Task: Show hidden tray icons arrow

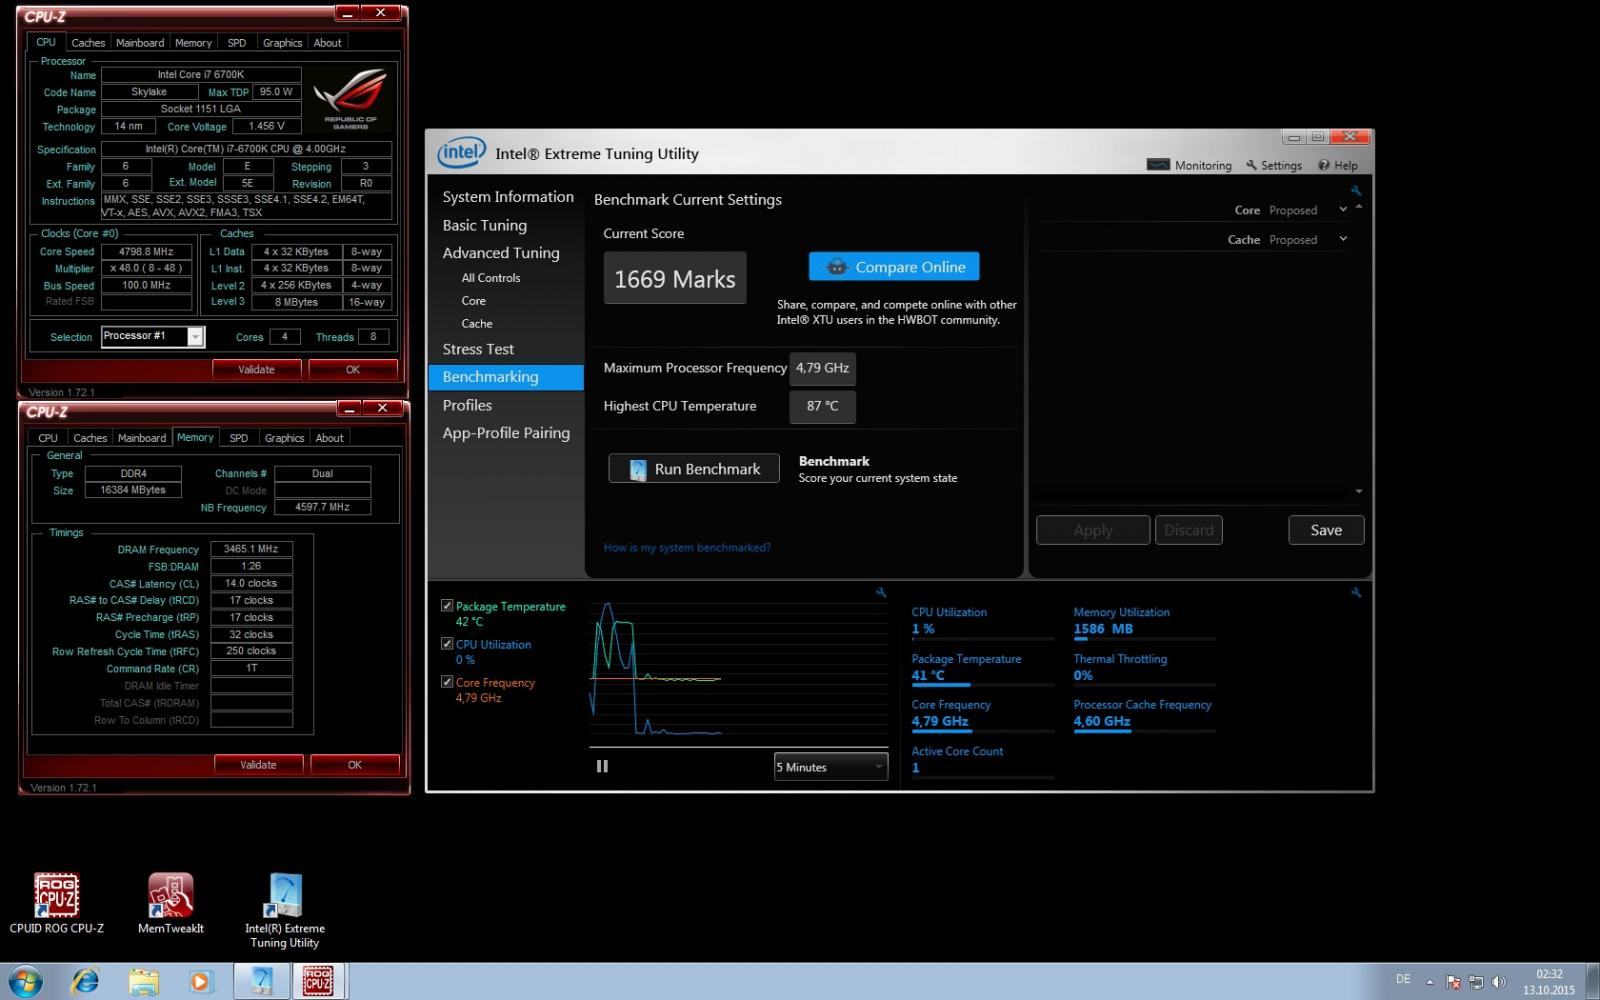Action: 1429,982
